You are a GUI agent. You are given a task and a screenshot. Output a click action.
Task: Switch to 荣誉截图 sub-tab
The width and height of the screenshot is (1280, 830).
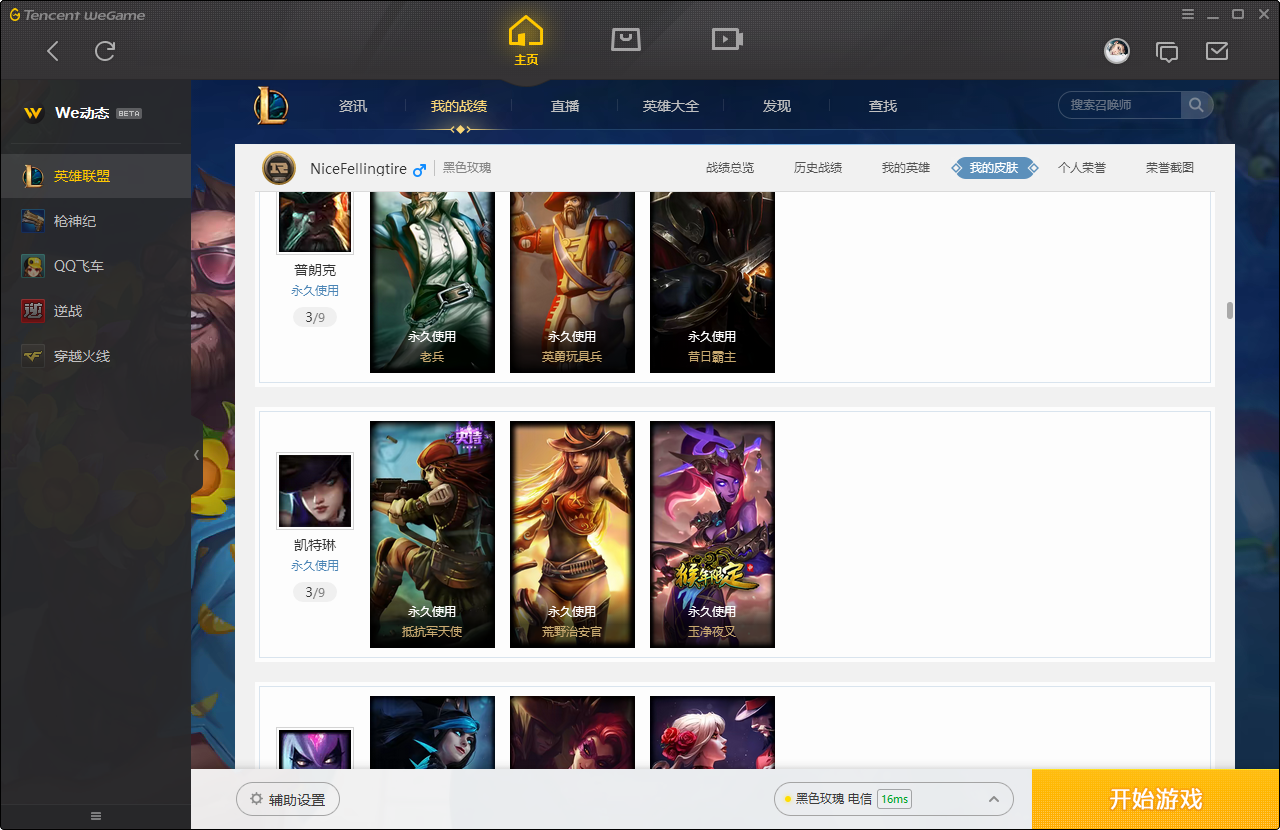(1170, 168)
